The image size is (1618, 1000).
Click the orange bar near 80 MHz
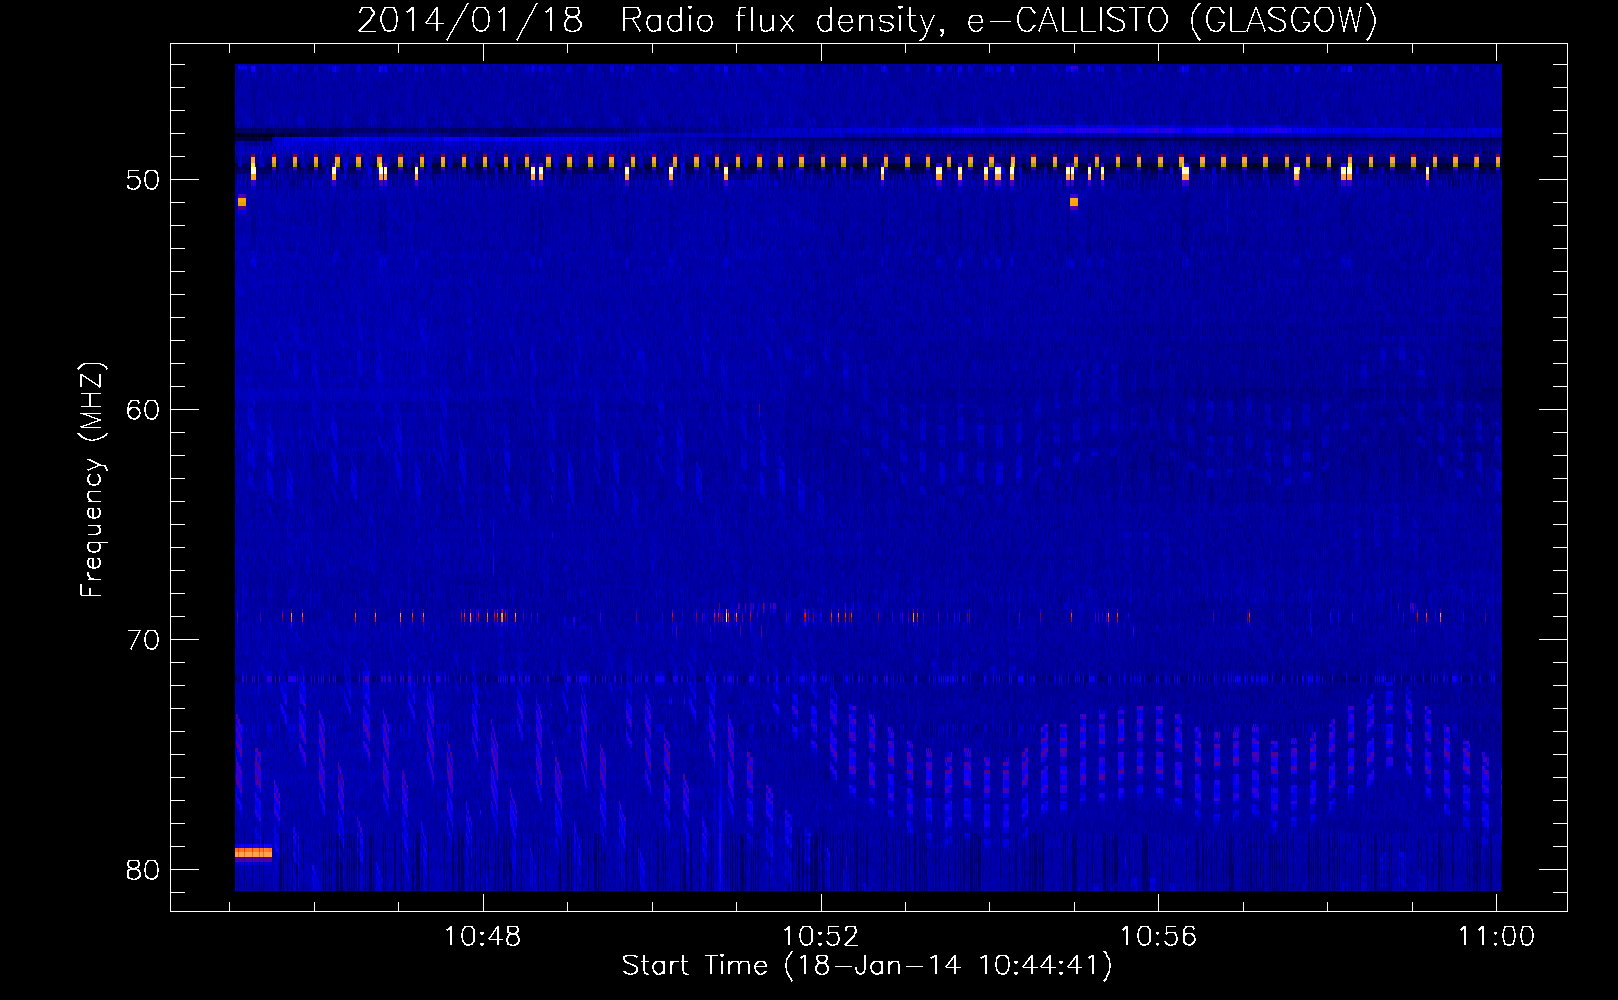click(x=253, y=853)
